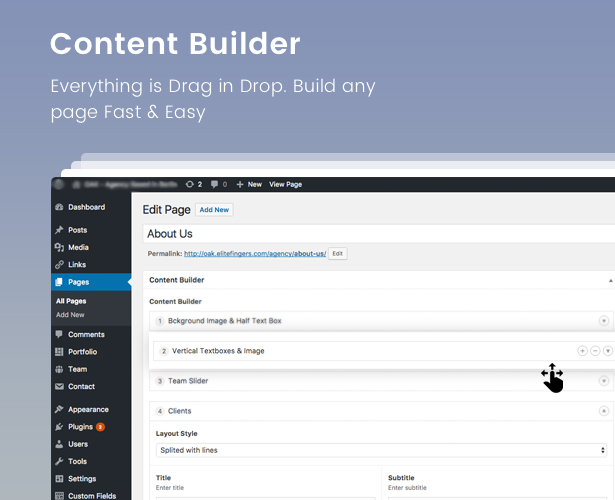Select the Pages menu item
Screen dimensions: 615x500
(91, 282)
